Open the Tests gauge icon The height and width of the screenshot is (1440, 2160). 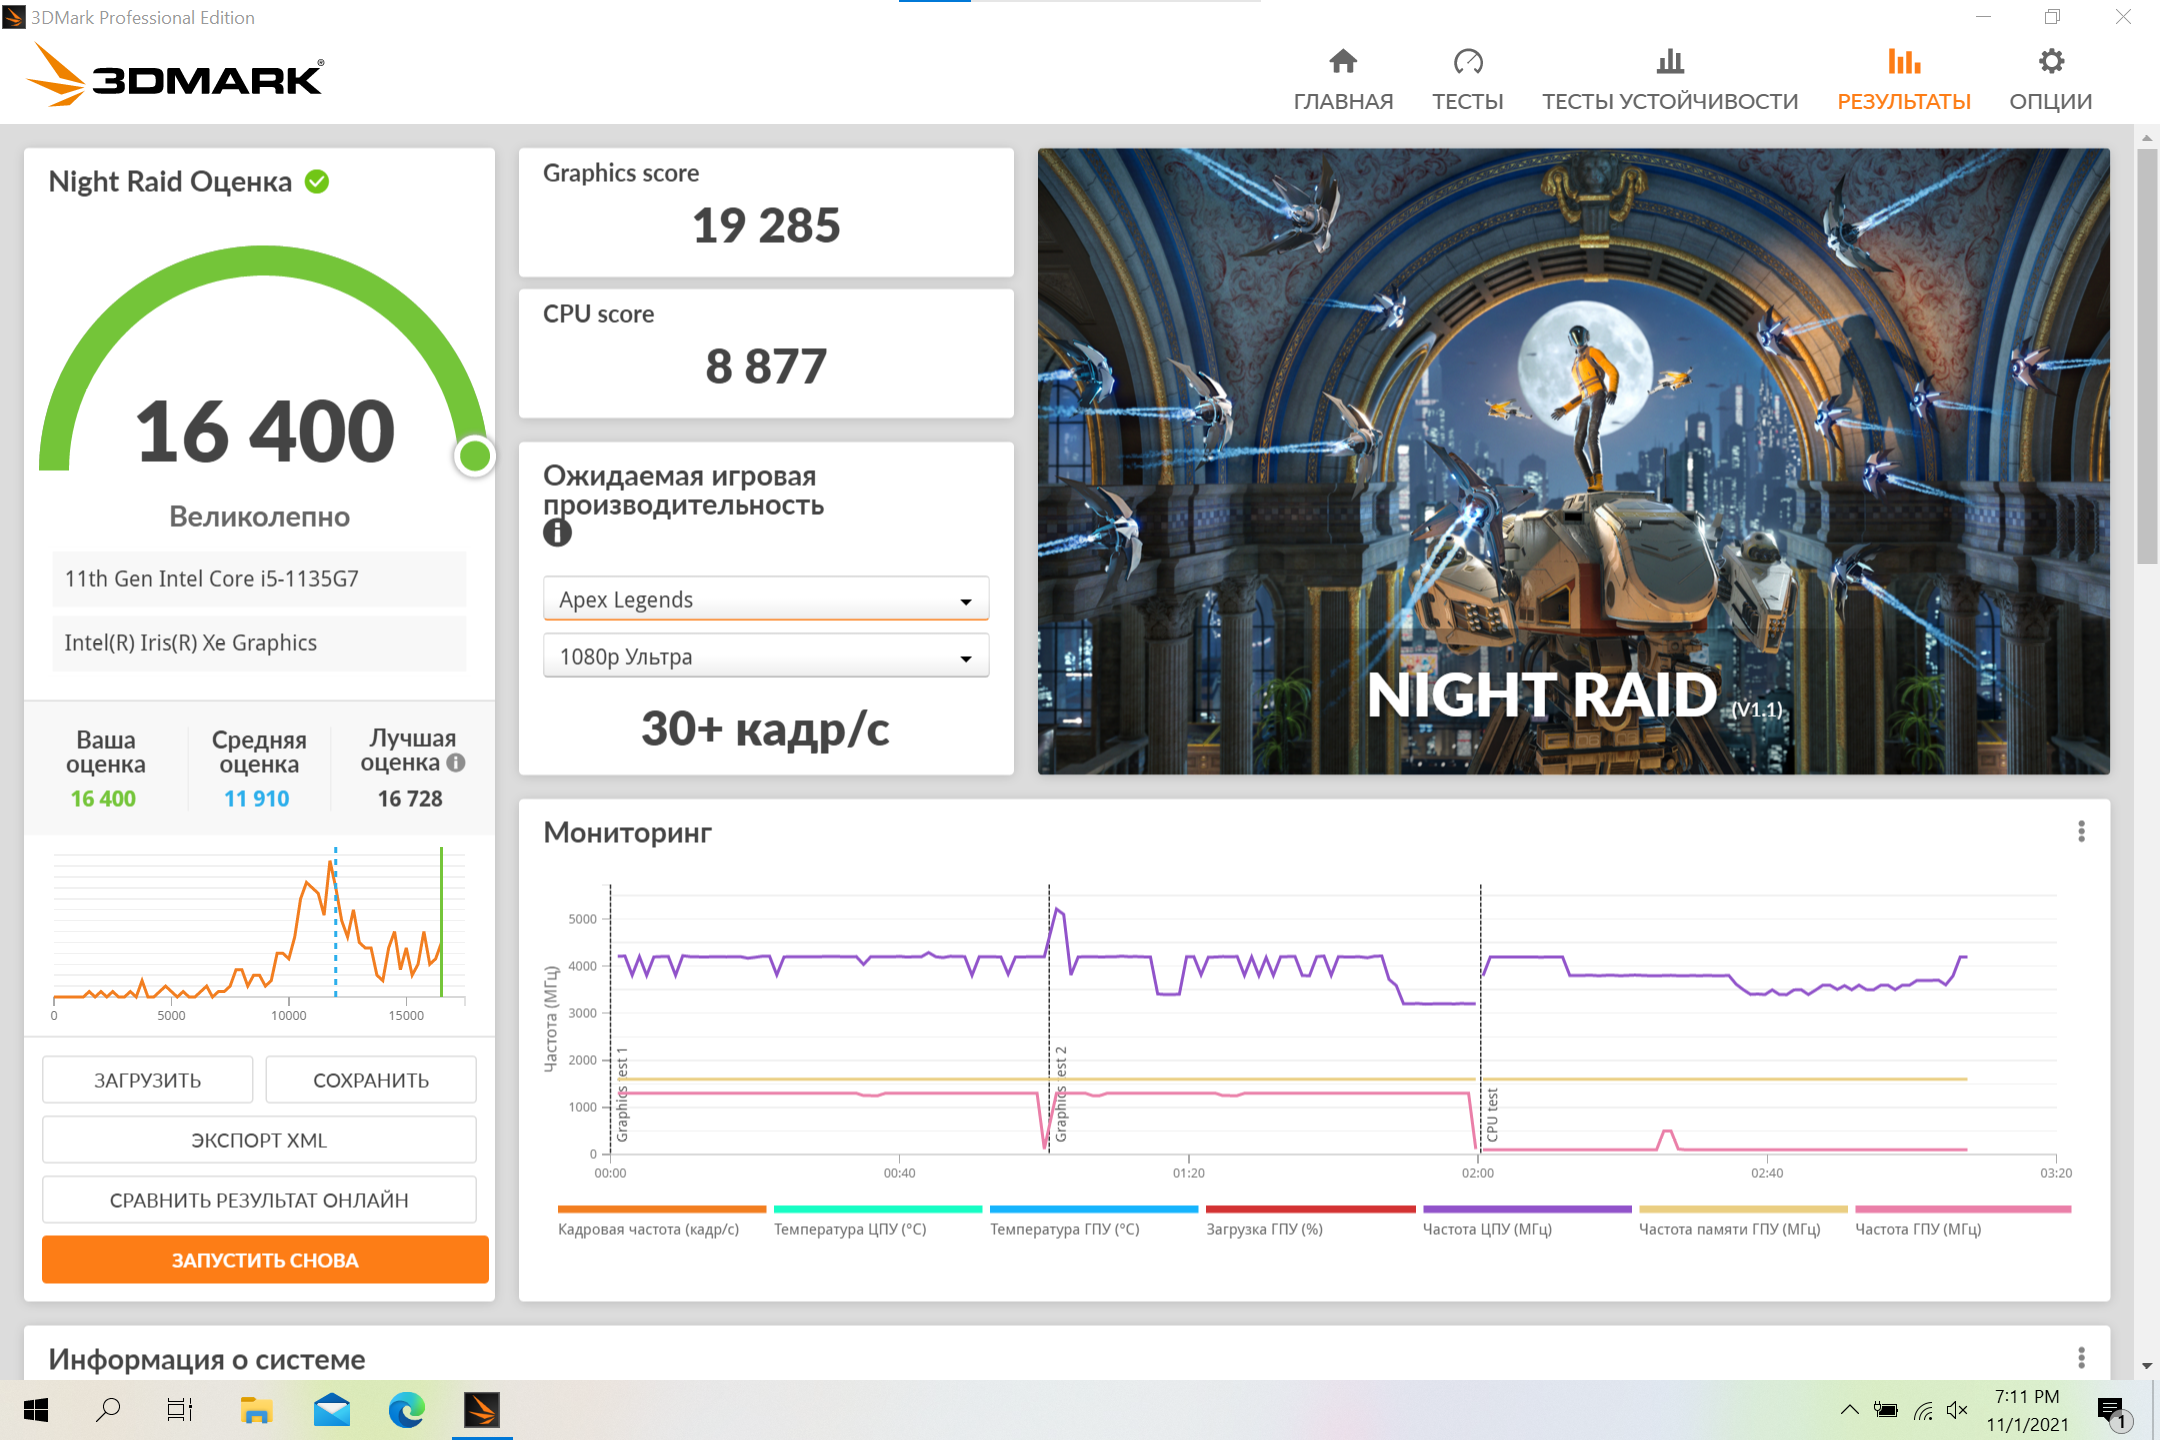(x=1467, y=62)
